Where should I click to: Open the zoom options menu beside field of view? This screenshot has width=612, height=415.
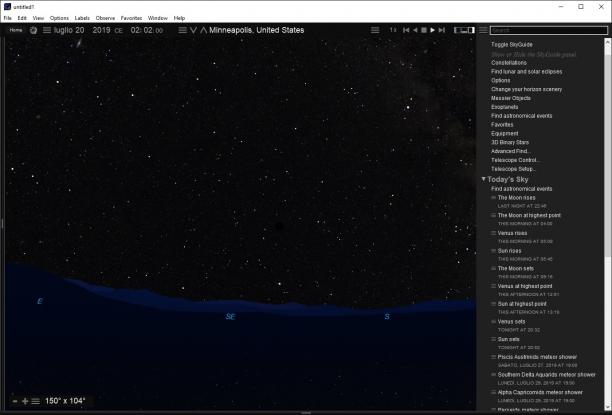(x=36, y=401)
